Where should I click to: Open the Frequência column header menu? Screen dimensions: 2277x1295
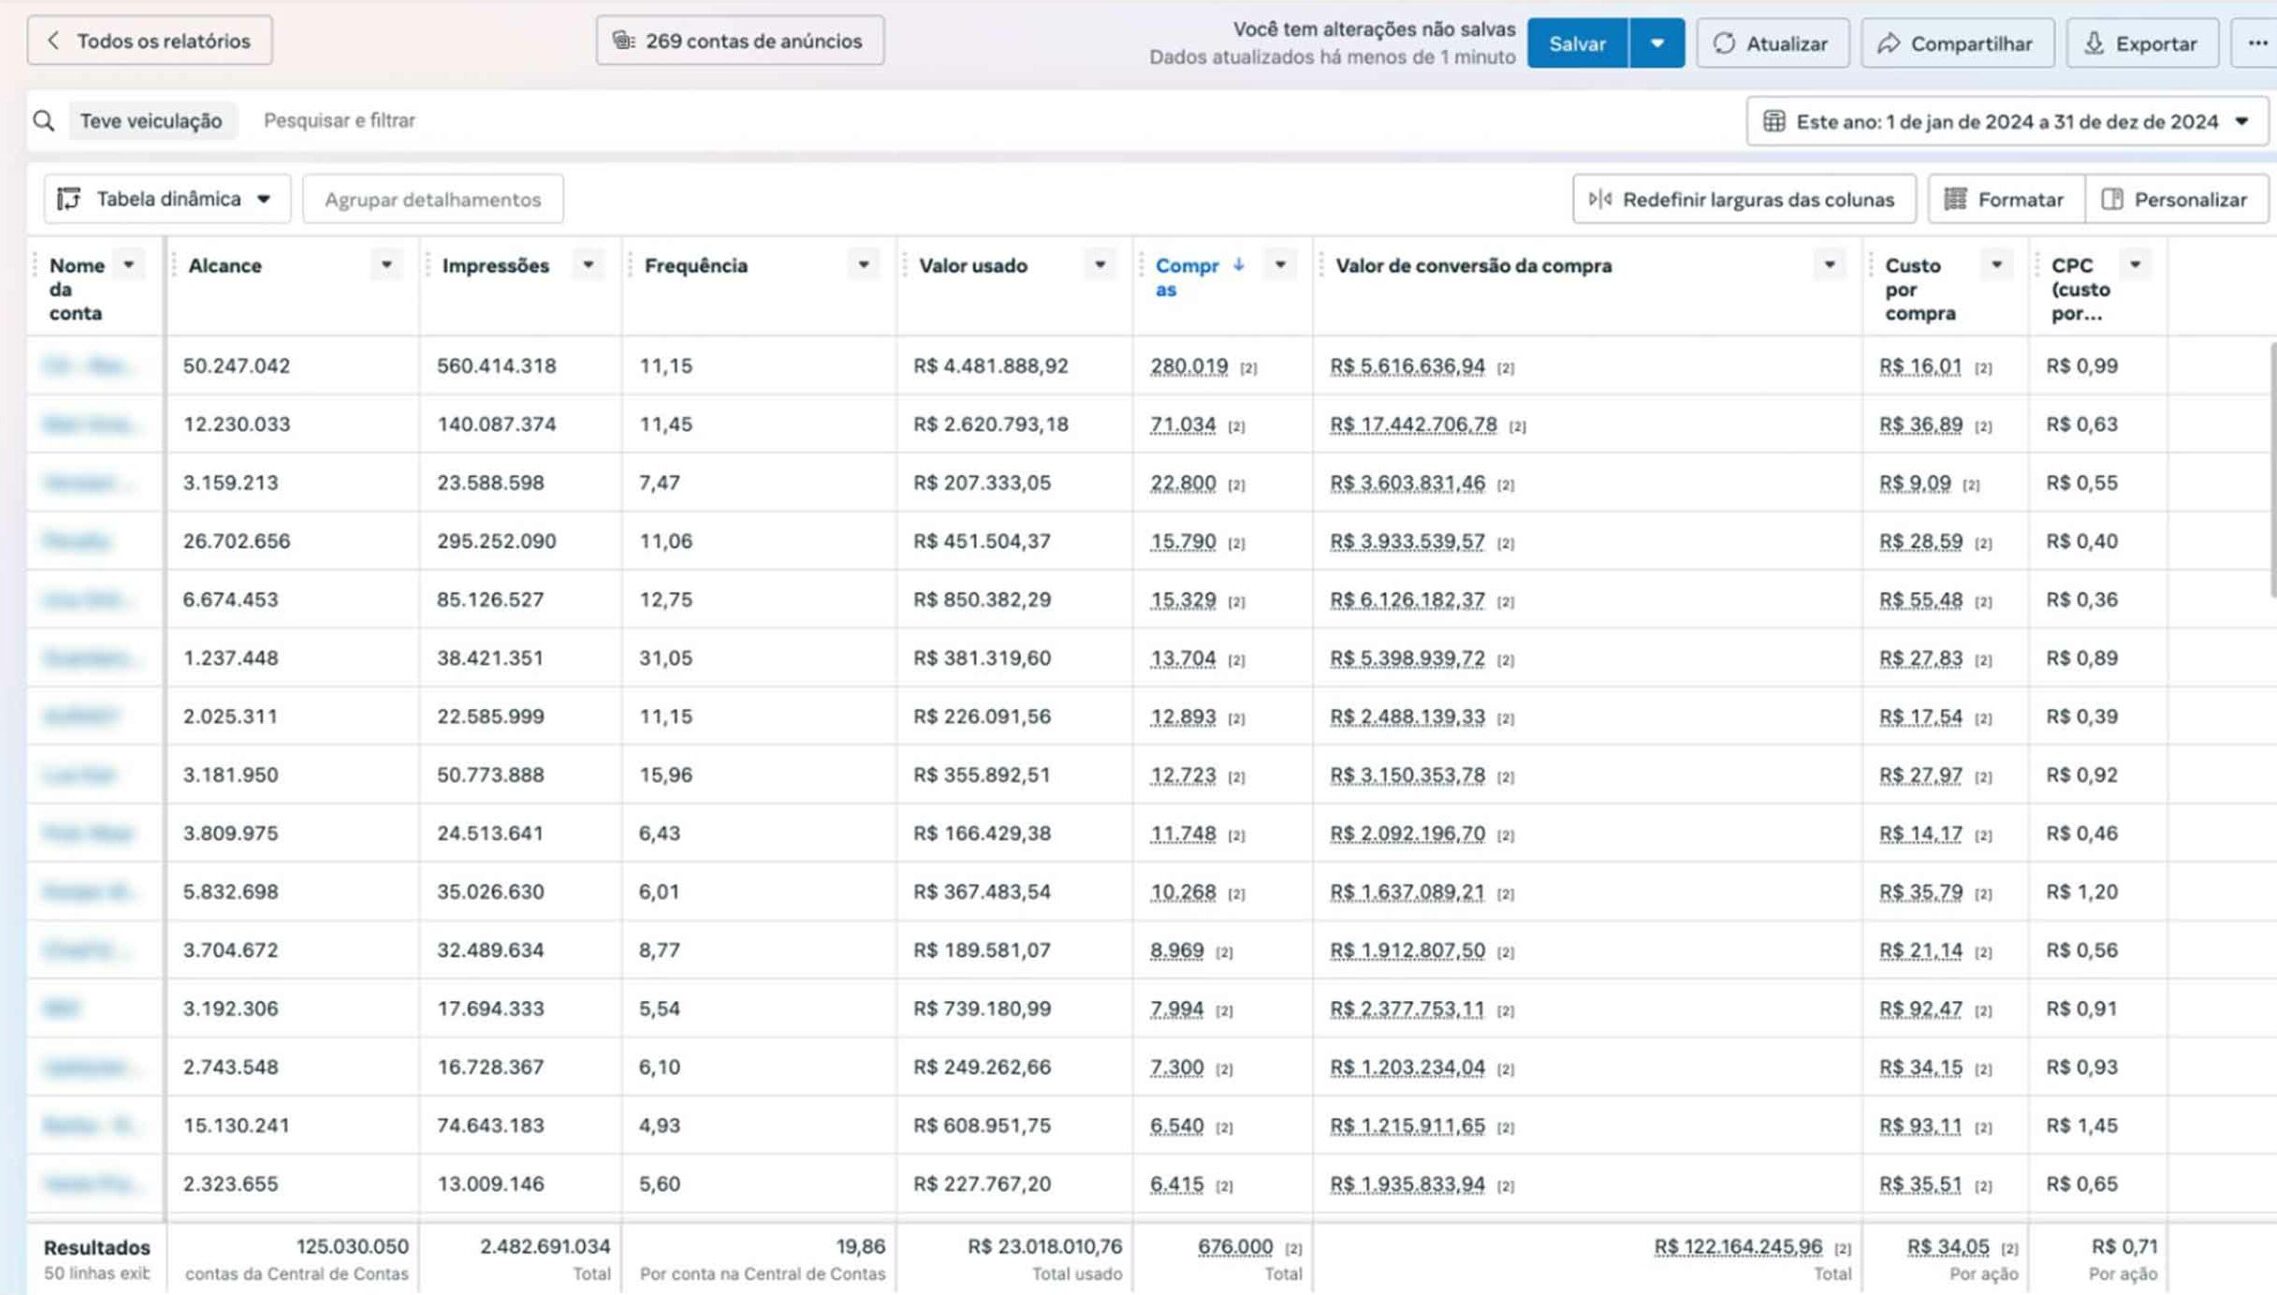pos(863,265)
